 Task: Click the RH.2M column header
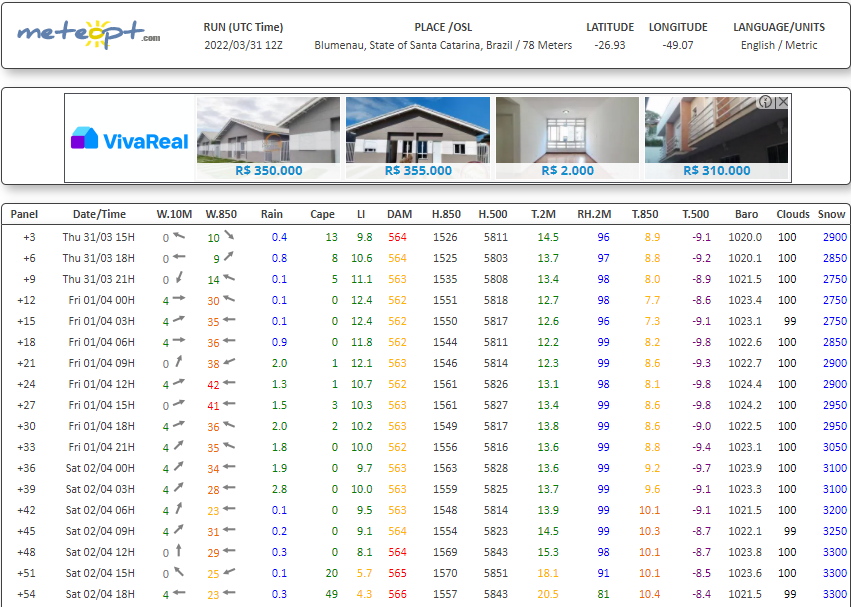(x=594, y=214)
